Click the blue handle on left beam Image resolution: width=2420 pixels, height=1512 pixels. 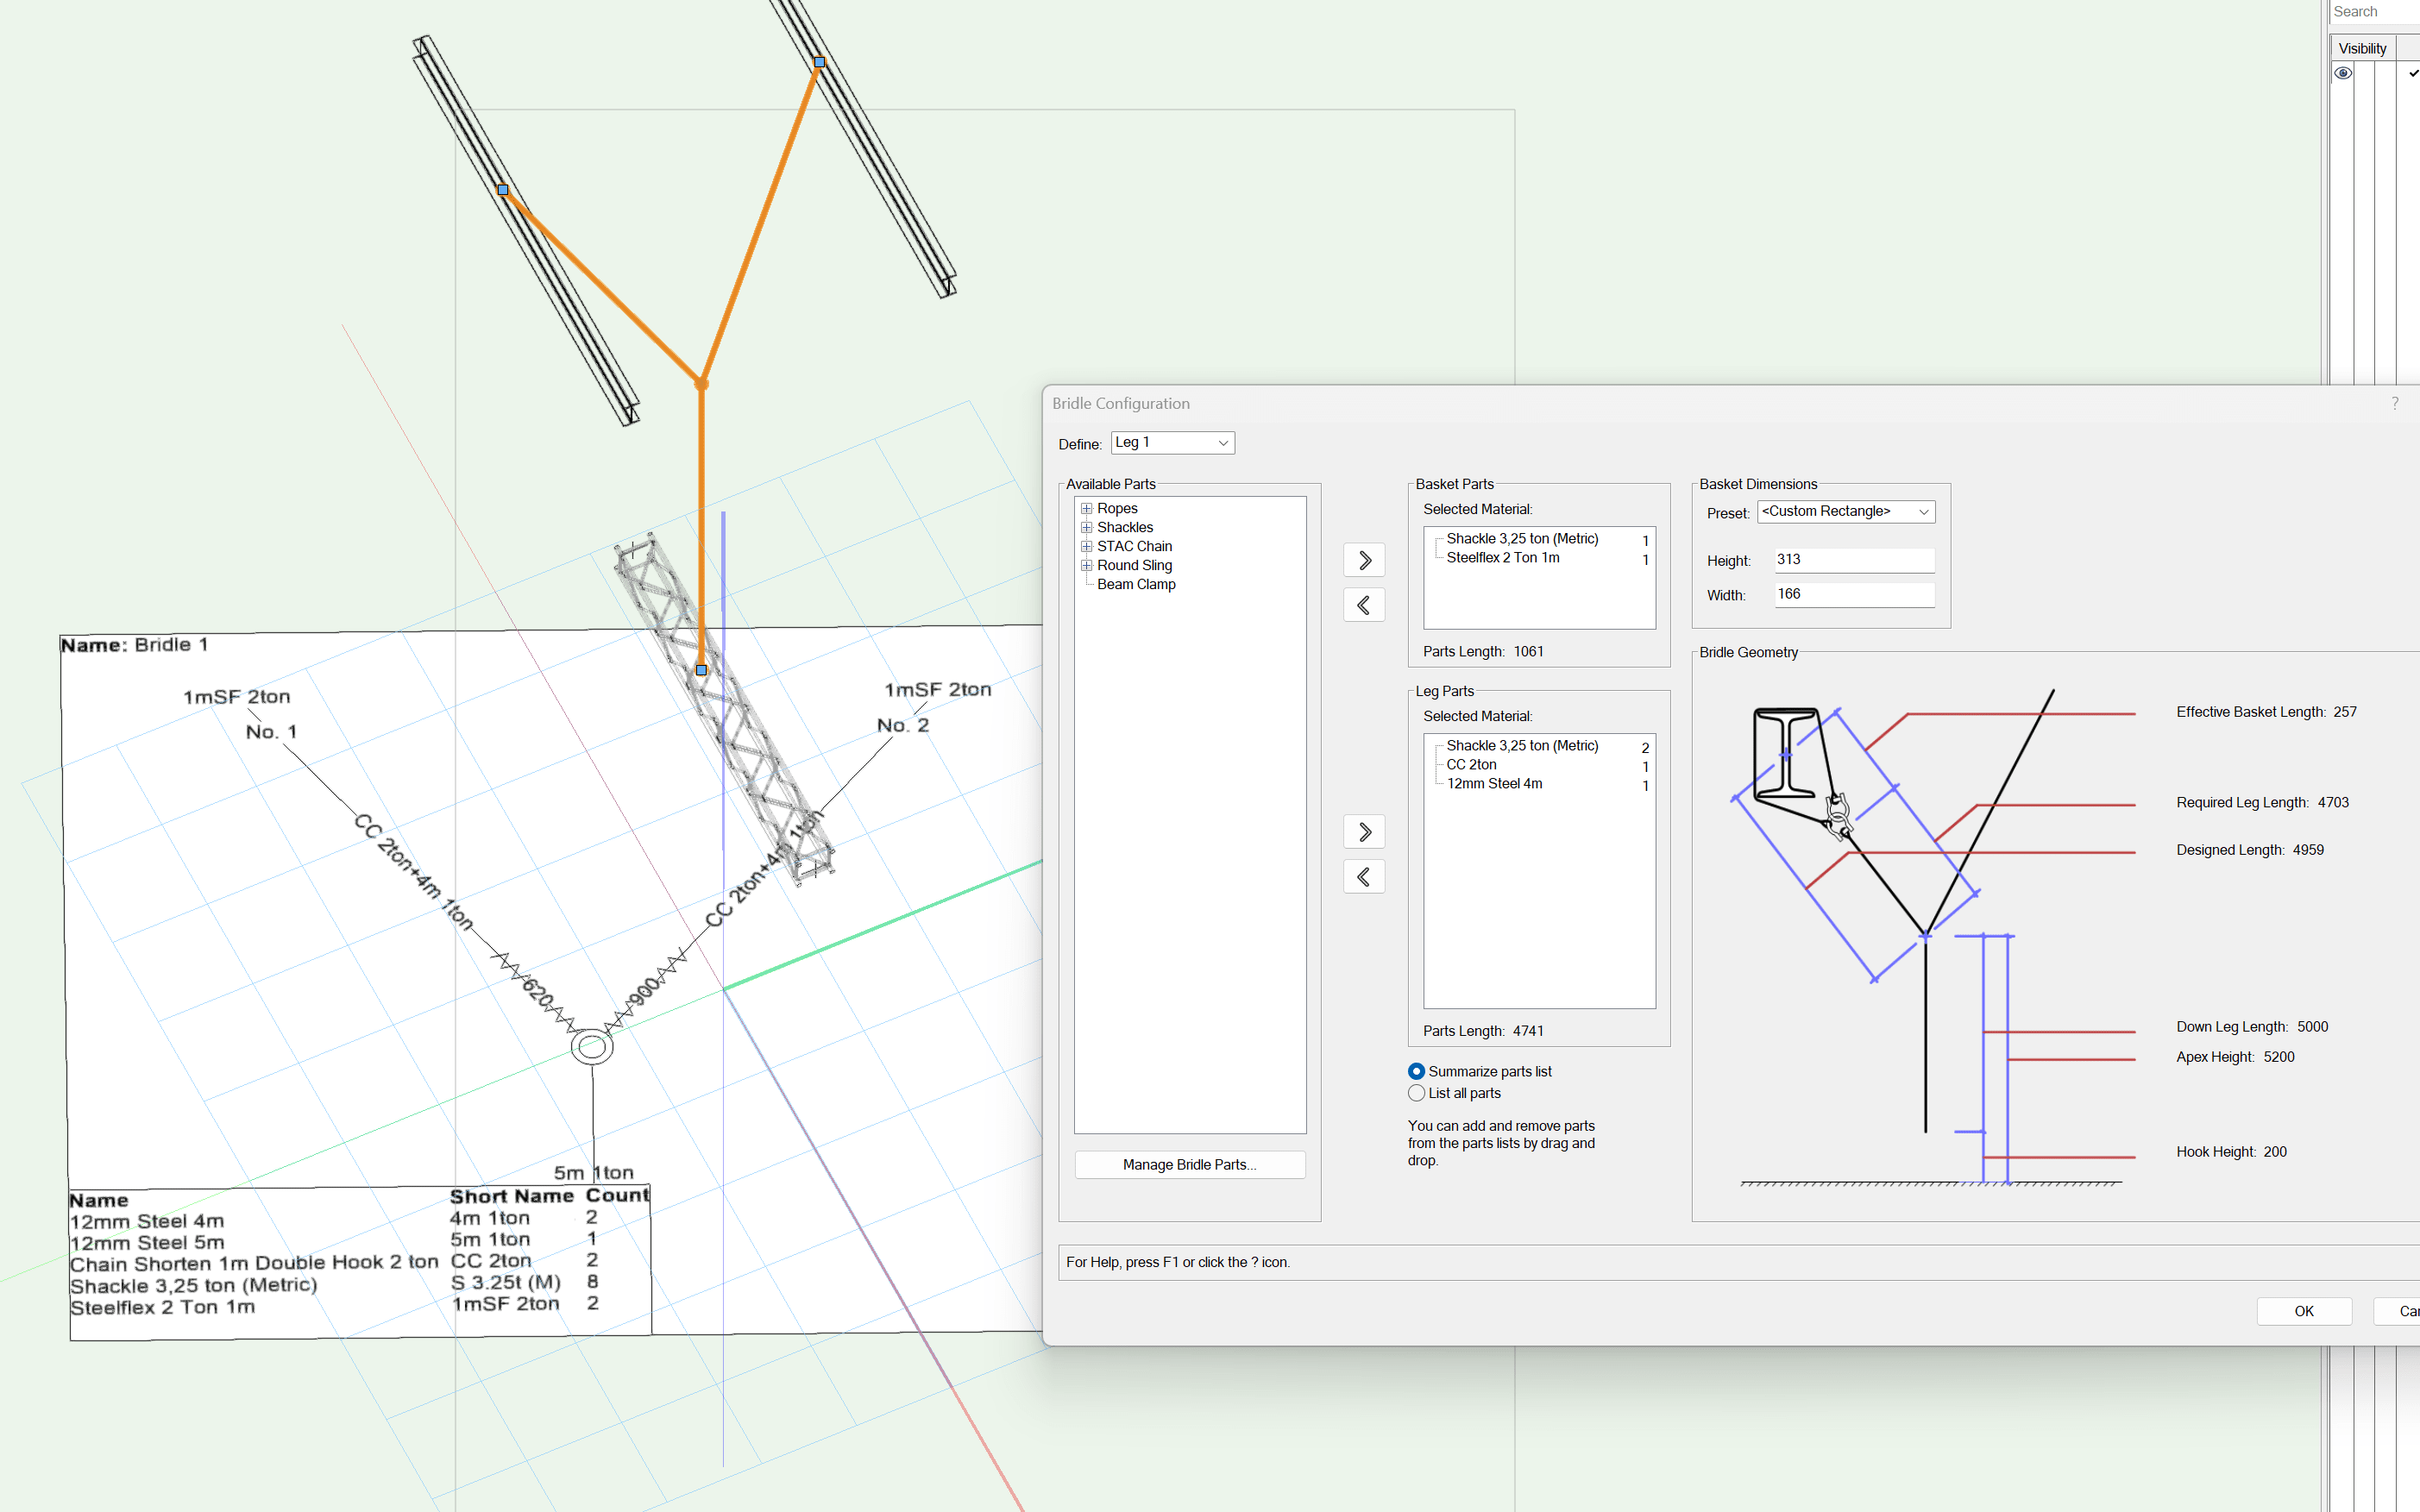tap(503, 189)
